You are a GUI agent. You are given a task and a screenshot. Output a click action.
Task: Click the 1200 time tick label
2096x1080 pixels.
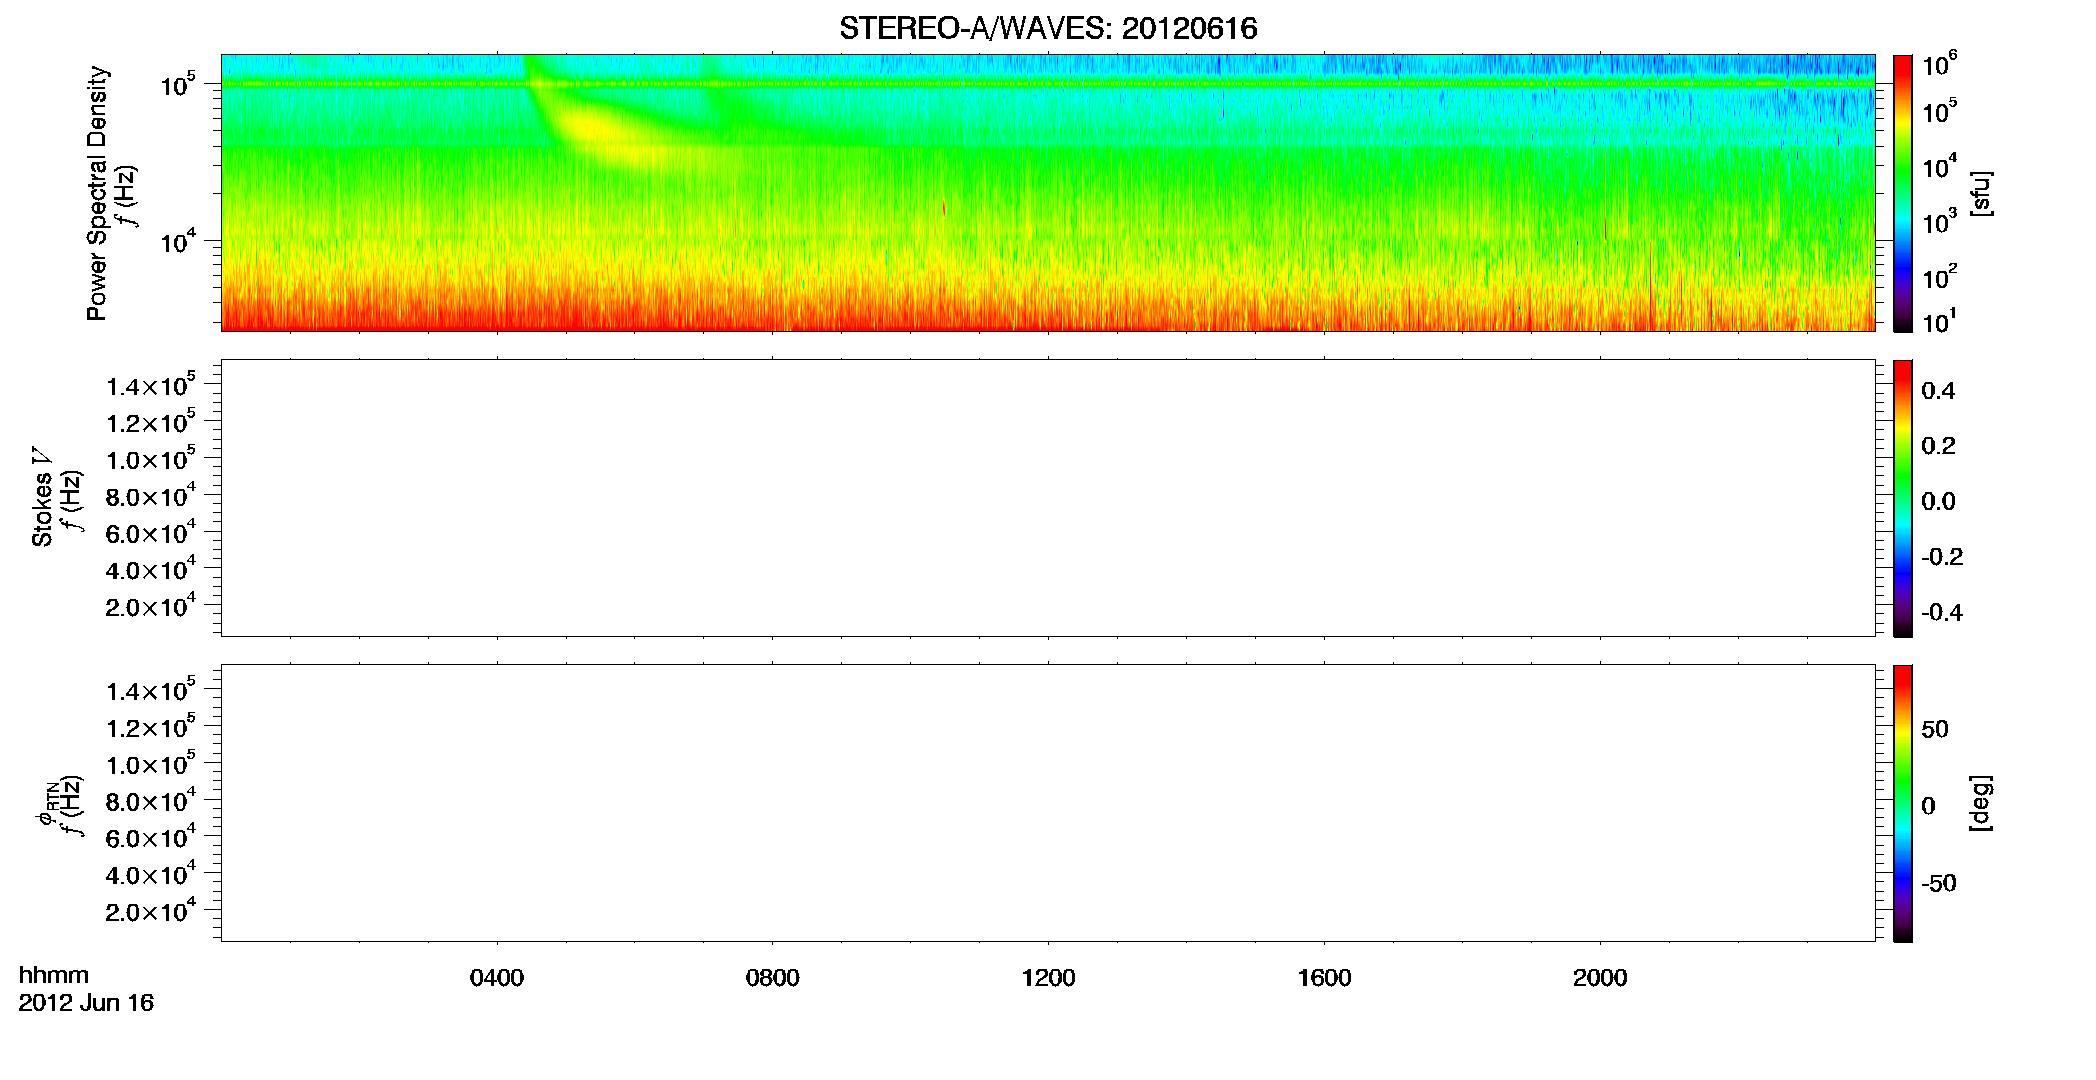(x=1048, y=978)
